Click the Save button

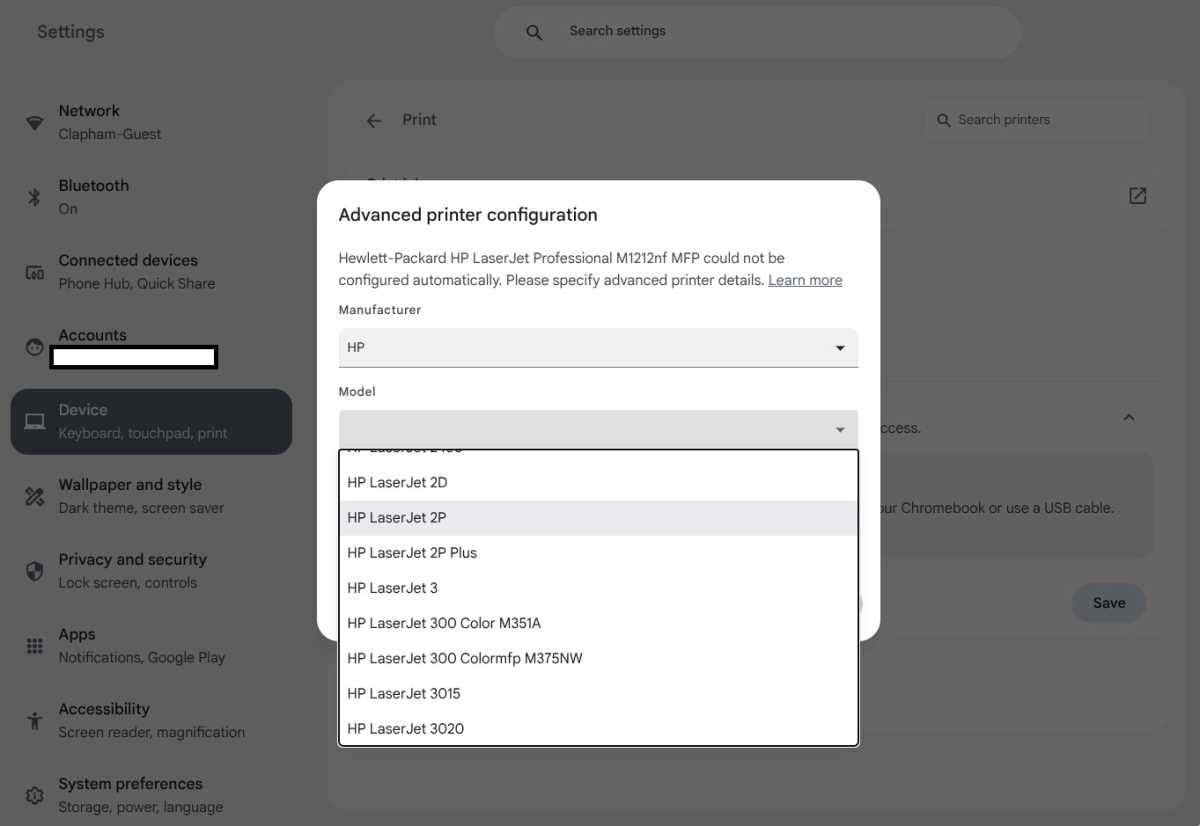click(1109, 603)
